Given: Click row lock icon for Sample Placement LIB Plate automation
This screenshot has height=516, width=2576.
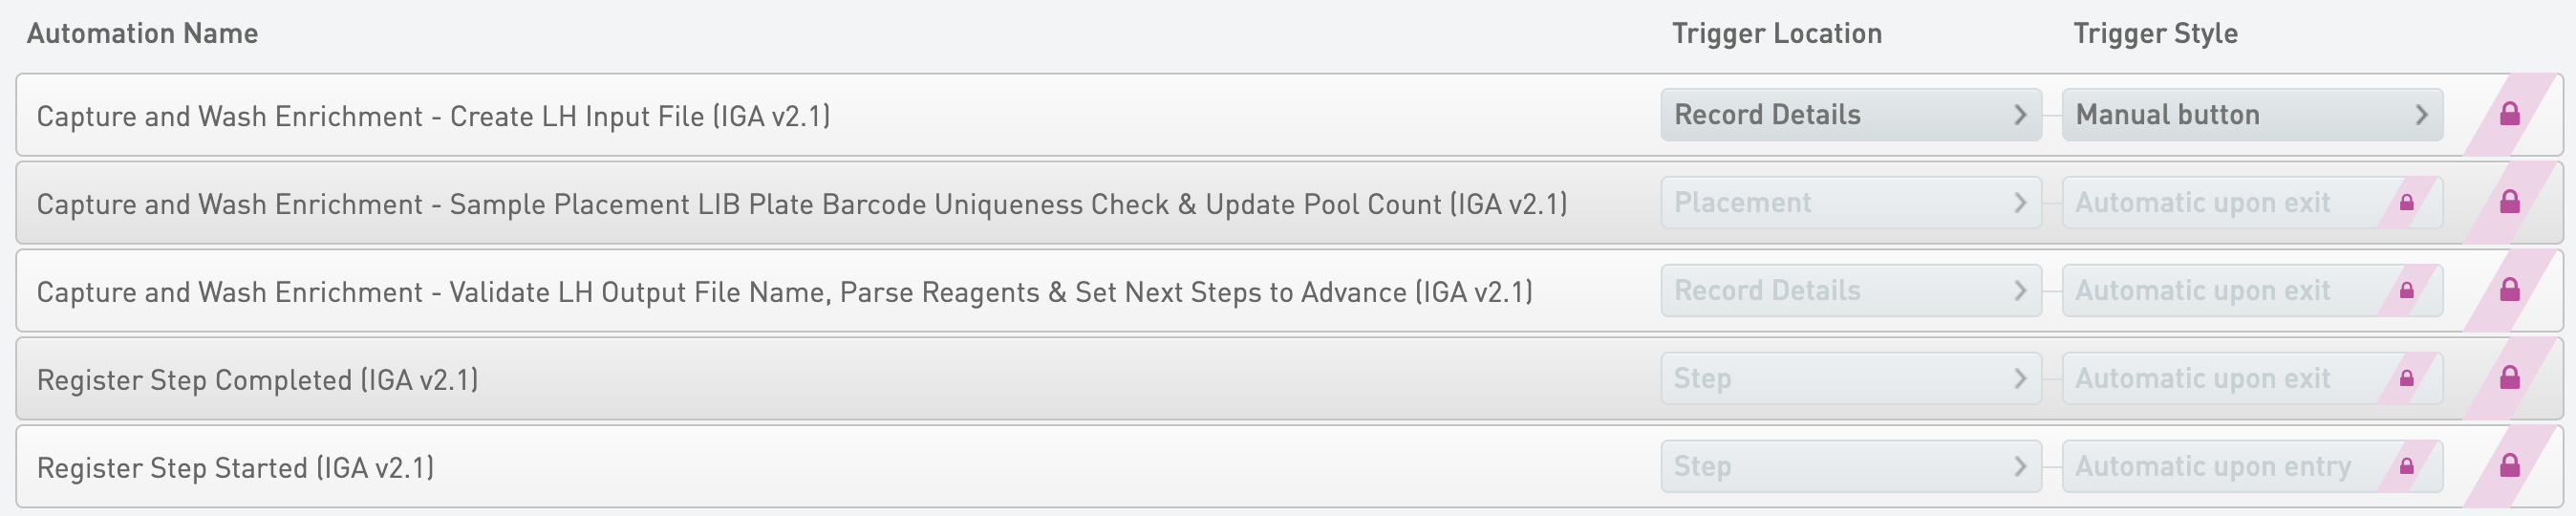Looking at the screenshot, I should click(x=2509, y=202).
